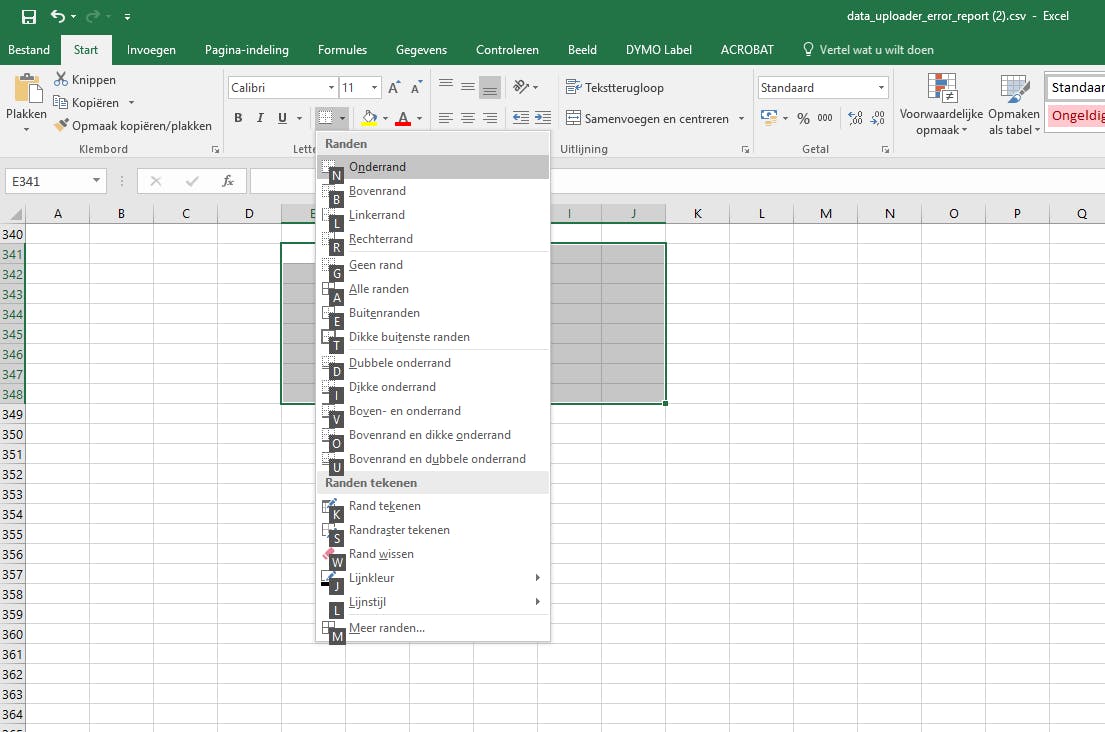1105x732 pixels.
Task: Toggle bold formatting
Action: [238, 118]
